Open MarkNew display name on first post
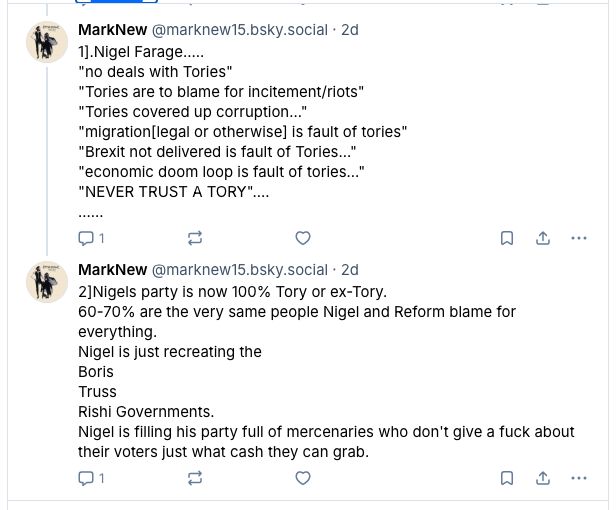The height and width of the screenshot is (510, 616). [x=112, y=30]
